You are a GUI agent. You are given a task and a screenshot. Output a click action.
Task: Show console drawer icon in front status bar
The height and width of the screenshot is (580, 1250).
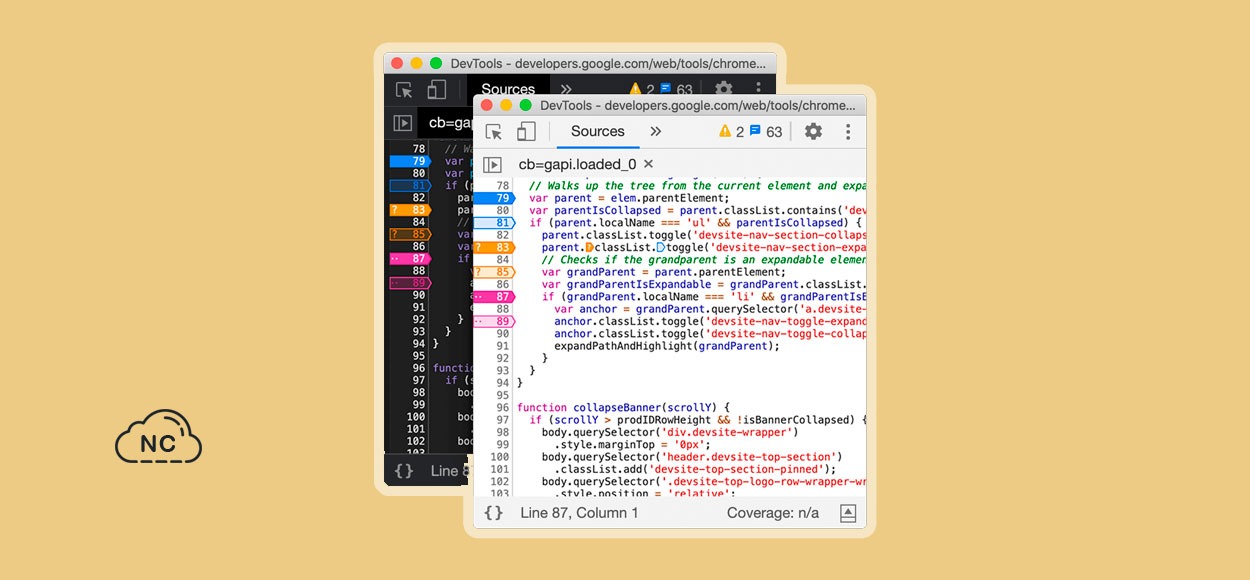point(847,513)
